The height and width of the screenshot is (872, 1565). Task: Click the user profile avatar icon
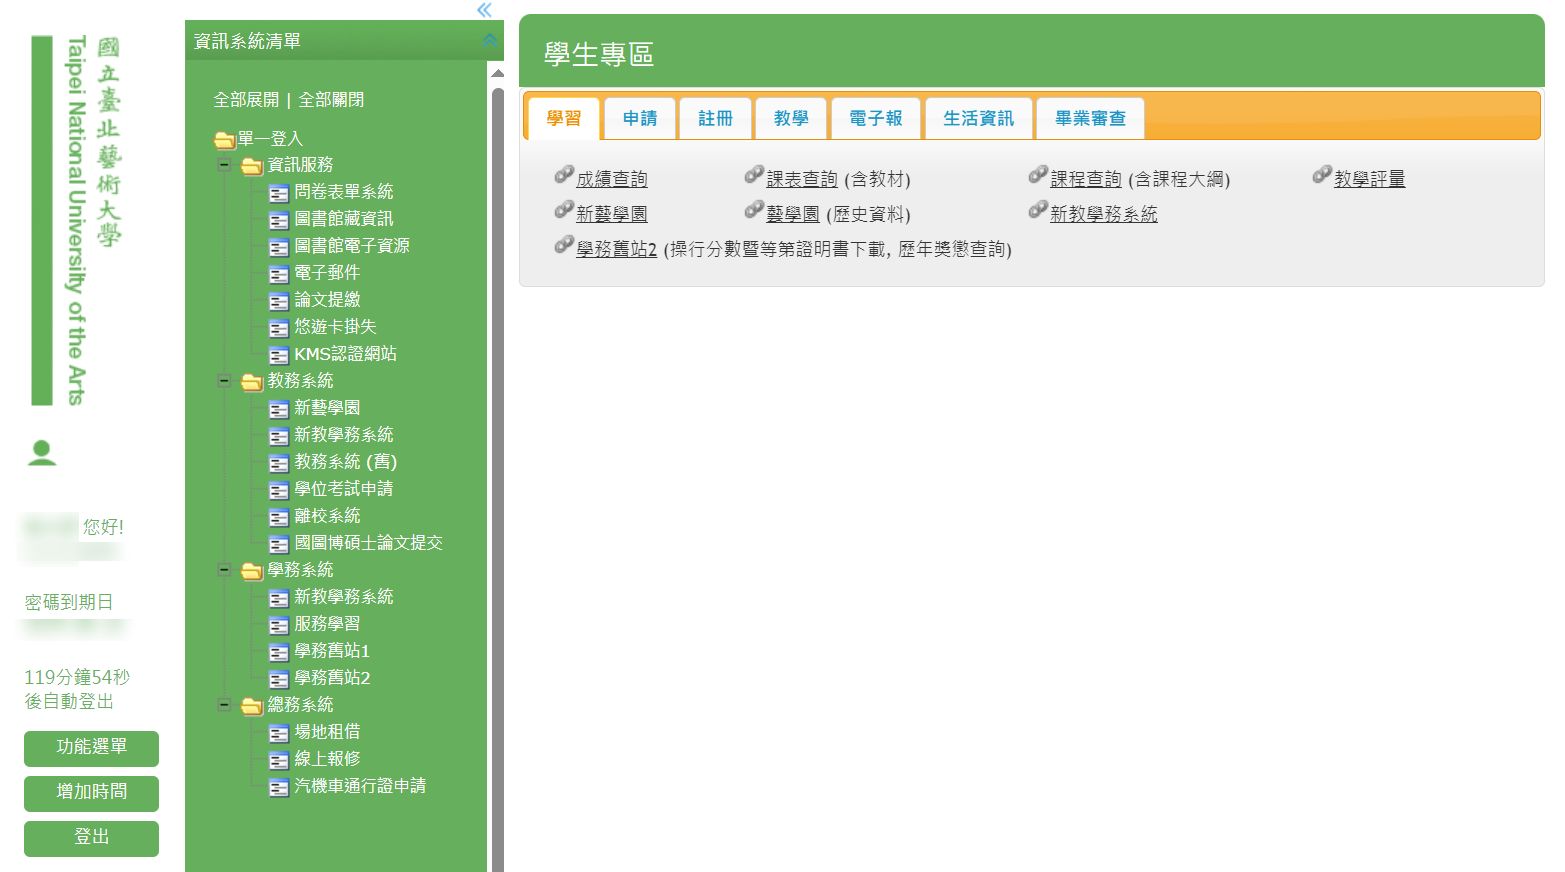[42, 453]
